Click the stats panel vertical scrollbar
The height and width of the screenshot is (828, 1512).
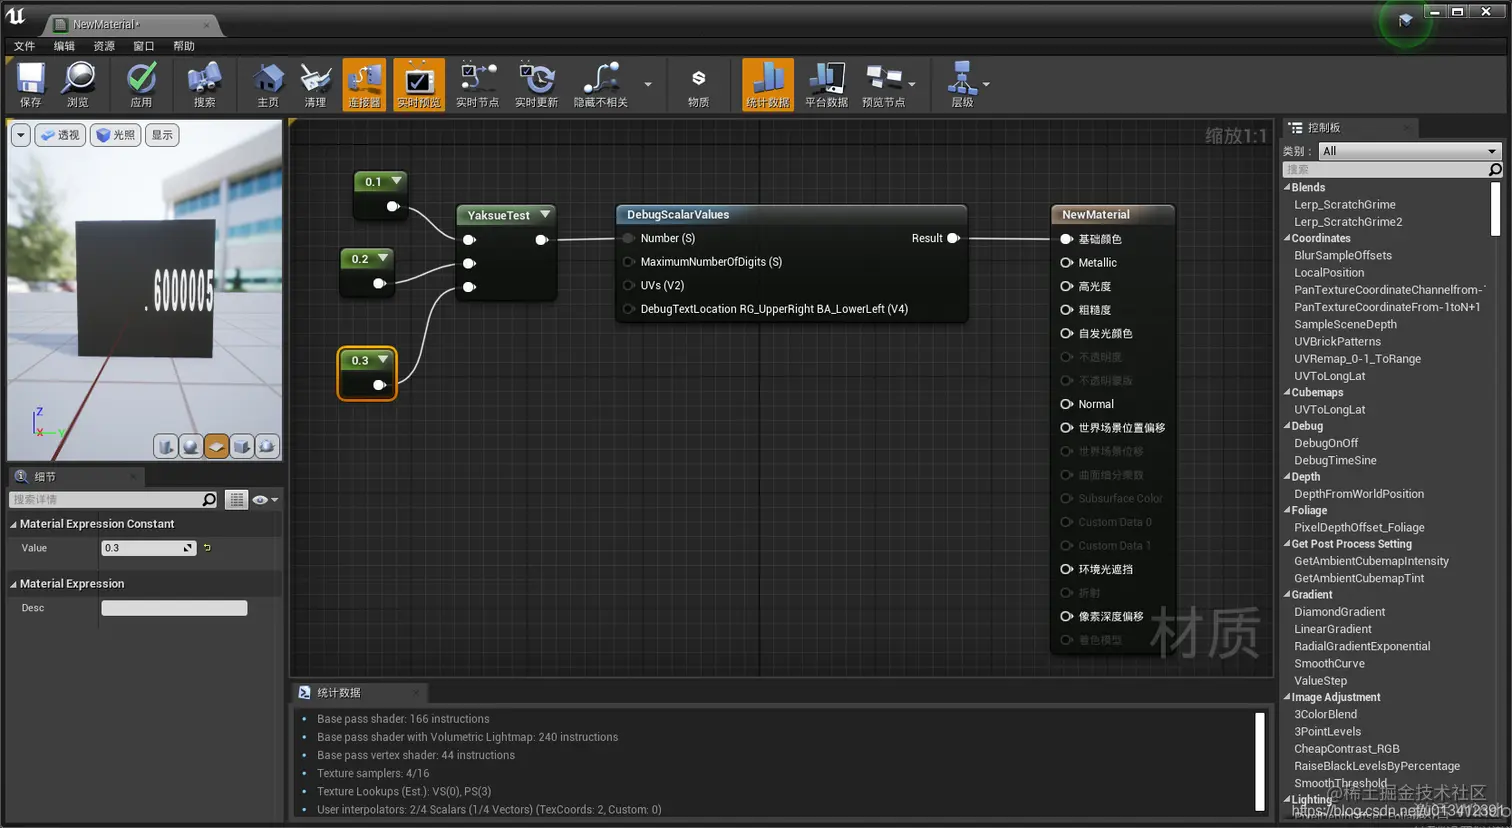1260,761
